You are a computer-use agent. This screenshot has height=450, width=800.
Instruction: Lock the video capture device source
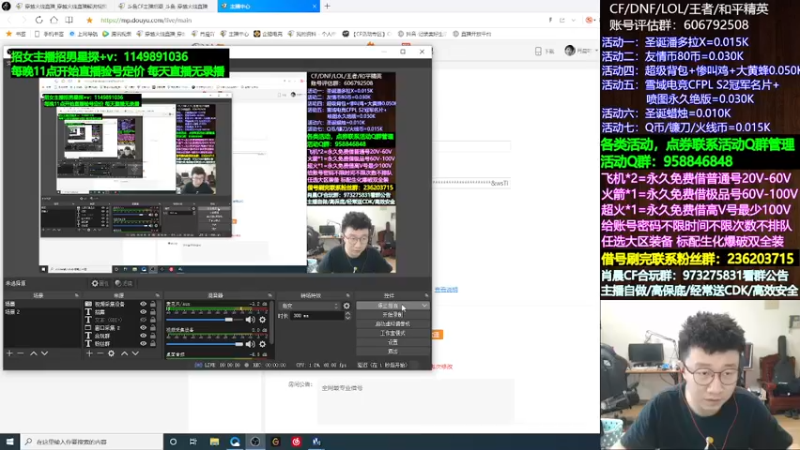pyautogui.click(x=153, y=304)
